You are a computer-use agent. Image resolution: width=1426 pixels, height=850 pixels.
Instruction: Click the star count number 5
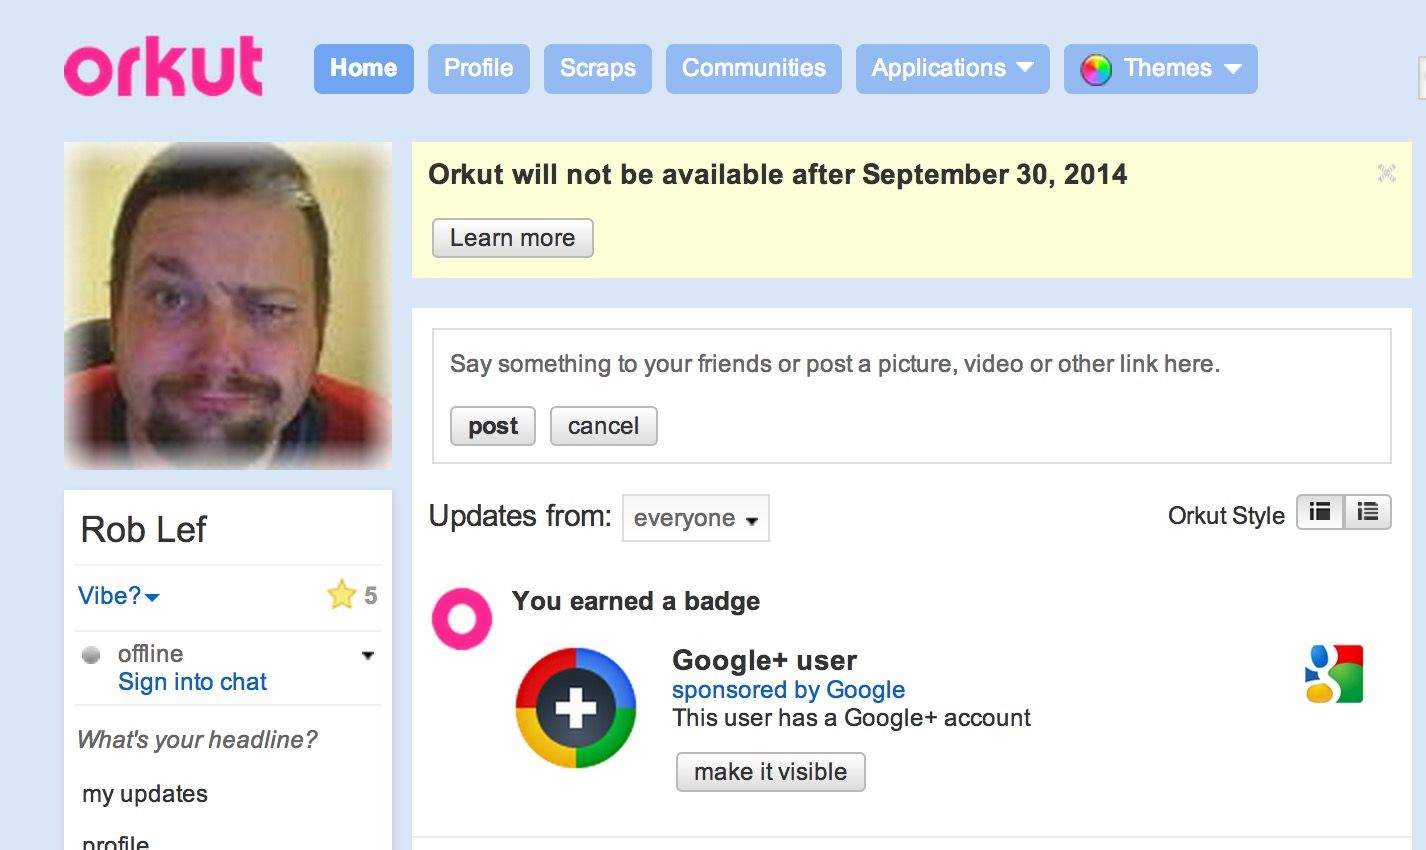(370, 596)
